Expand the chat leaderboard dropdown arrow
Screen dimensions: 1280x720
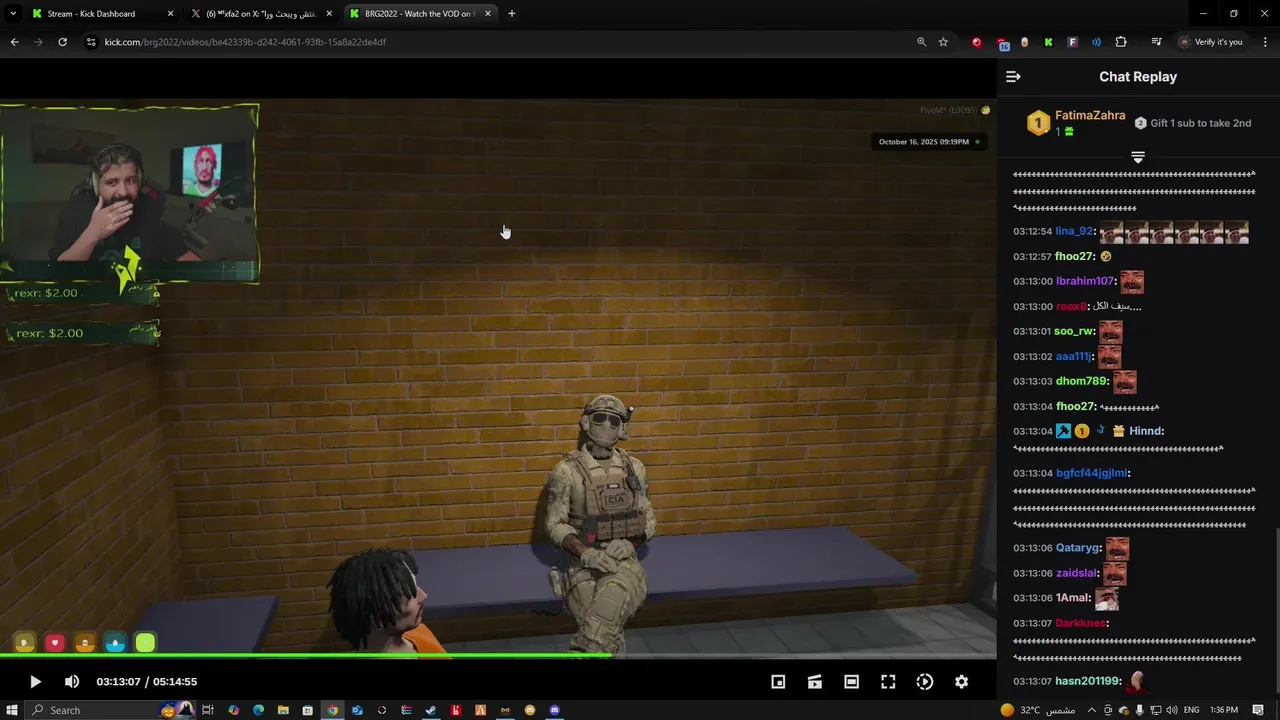coord(1137,157)
